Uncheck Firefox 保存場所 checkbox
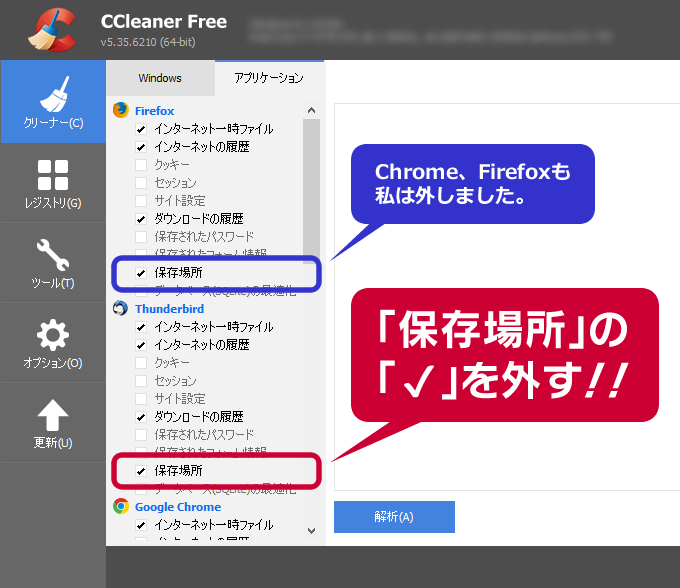Image resolution: width=680 pixels, height=588 pixels. tap(141, 273)
